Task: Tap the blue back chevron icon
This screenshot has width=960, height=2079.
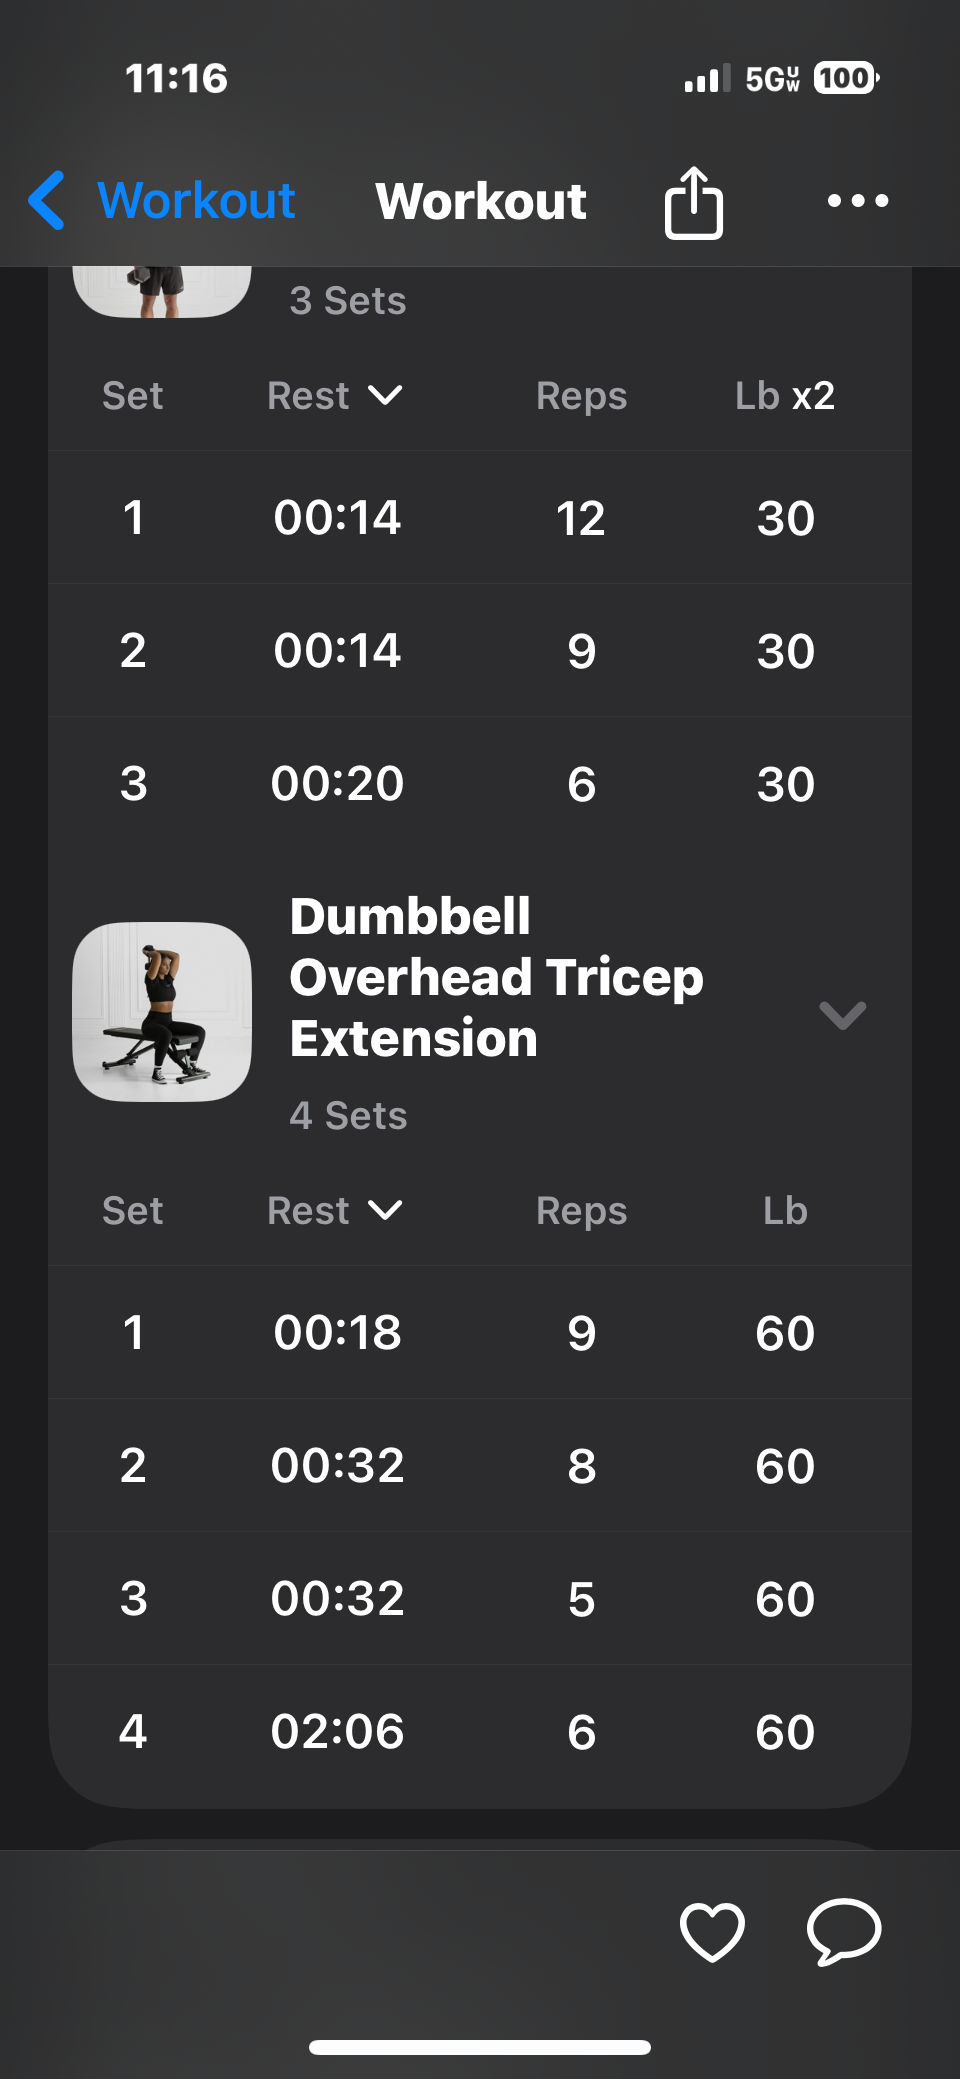Action: (x=47, y=200)
